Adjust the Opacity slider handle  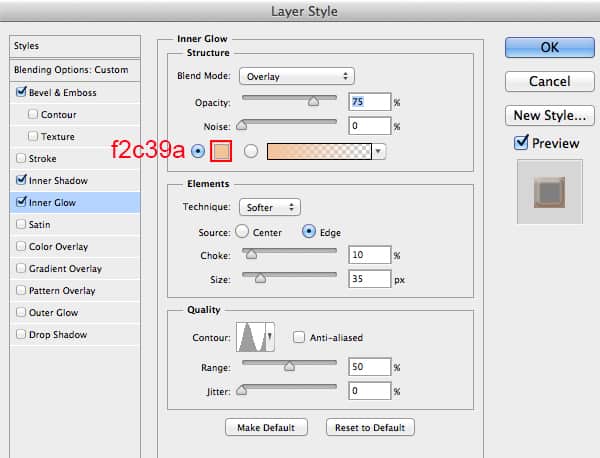pos(313,101)
